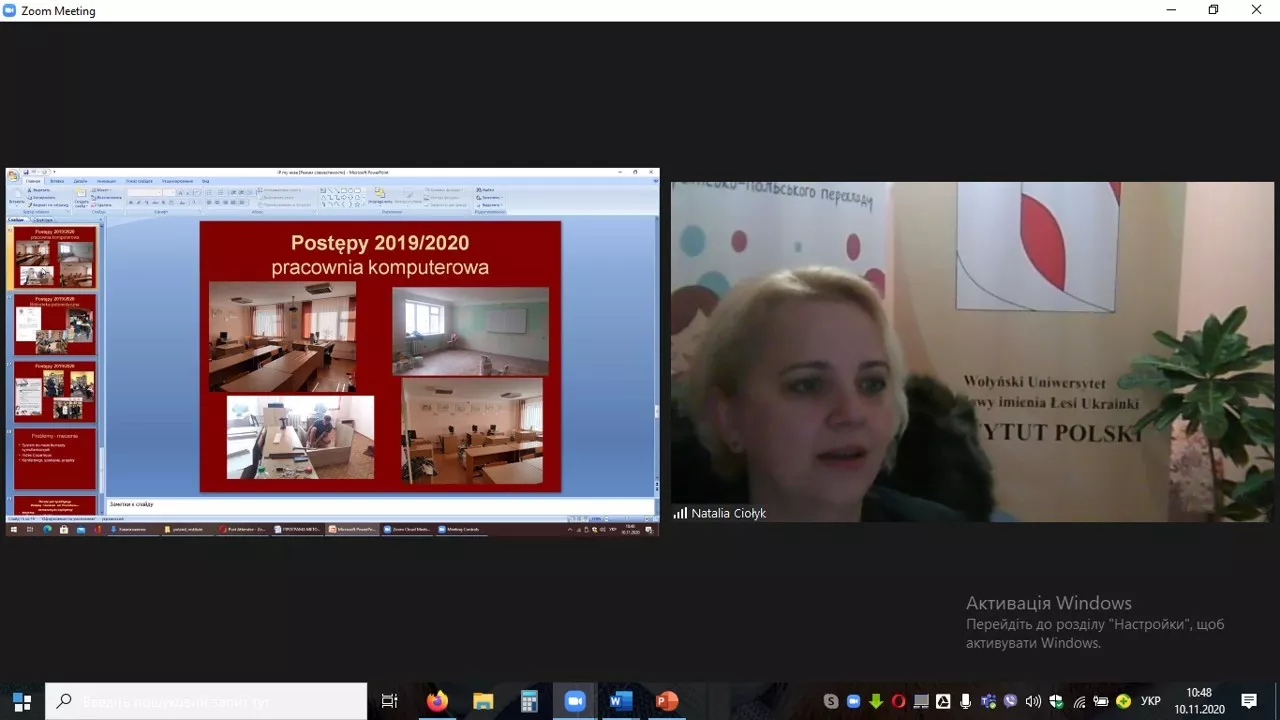This screenshot has height=720, width=1280.
Task: Click the Skype icon in system tray
Action: (831, 701)
